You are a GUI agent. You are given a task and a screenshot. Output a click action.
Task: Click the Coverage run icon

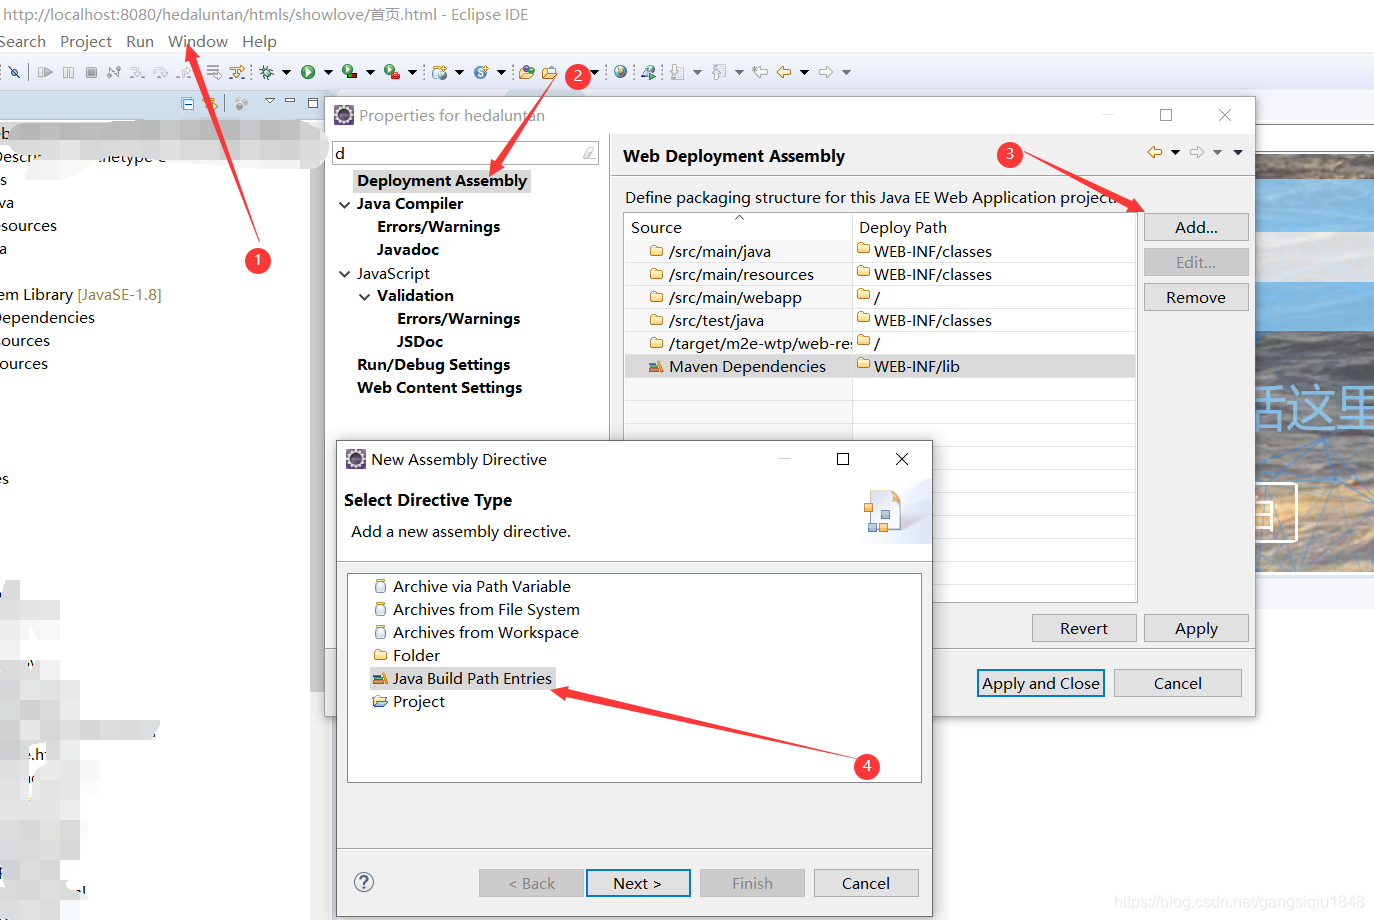[349, 72]
